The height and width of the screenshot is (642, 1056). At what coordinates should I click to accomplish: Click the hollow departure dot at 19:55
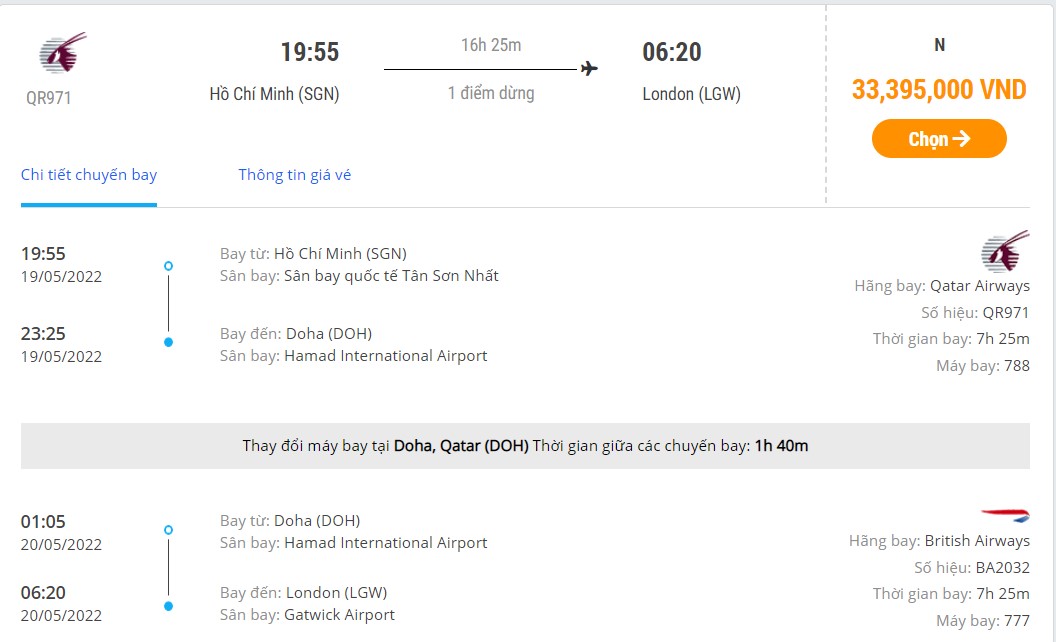tap(168, 266)
